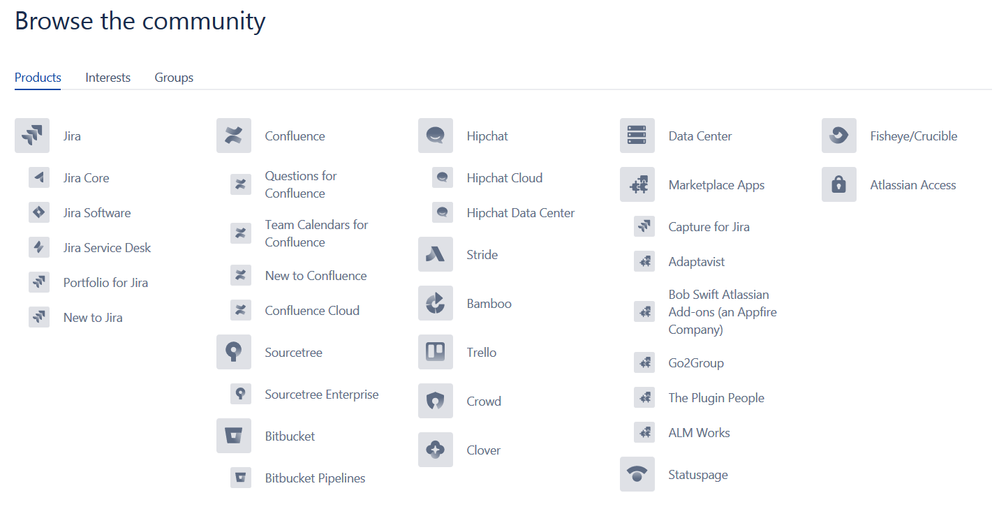Open the Confluence link

click(295, 136)
